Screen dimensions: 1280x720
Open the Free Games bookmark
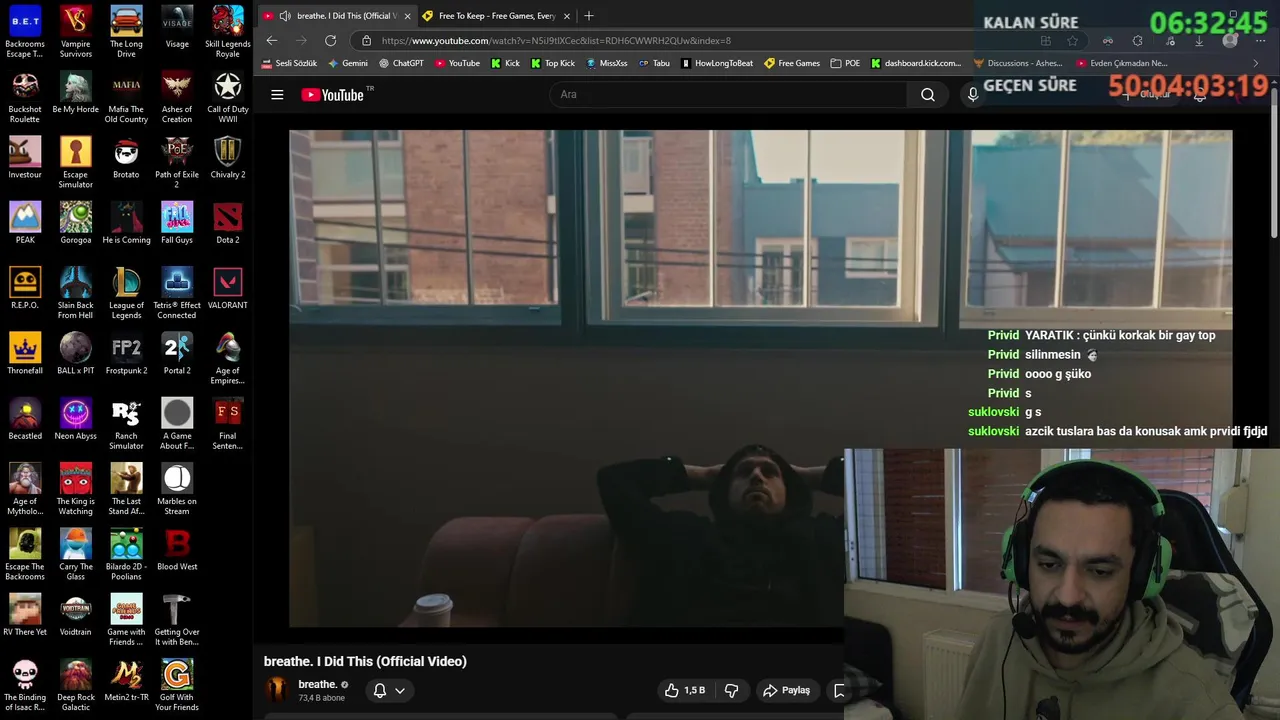coord(792,63)
